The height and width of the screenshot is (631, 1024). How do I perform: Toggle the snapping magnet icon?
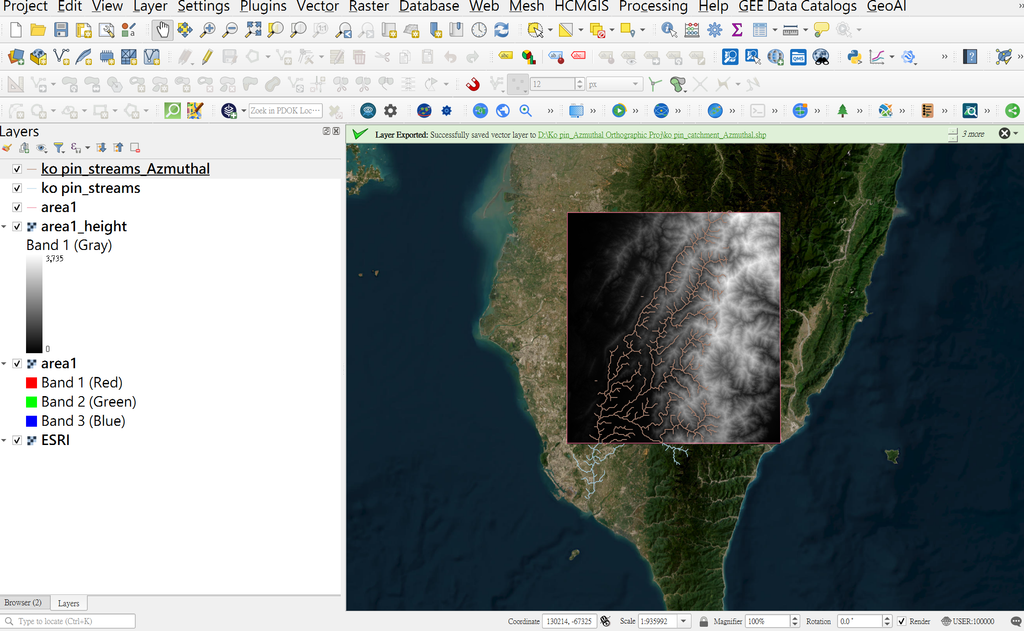(x=473, y=84)
